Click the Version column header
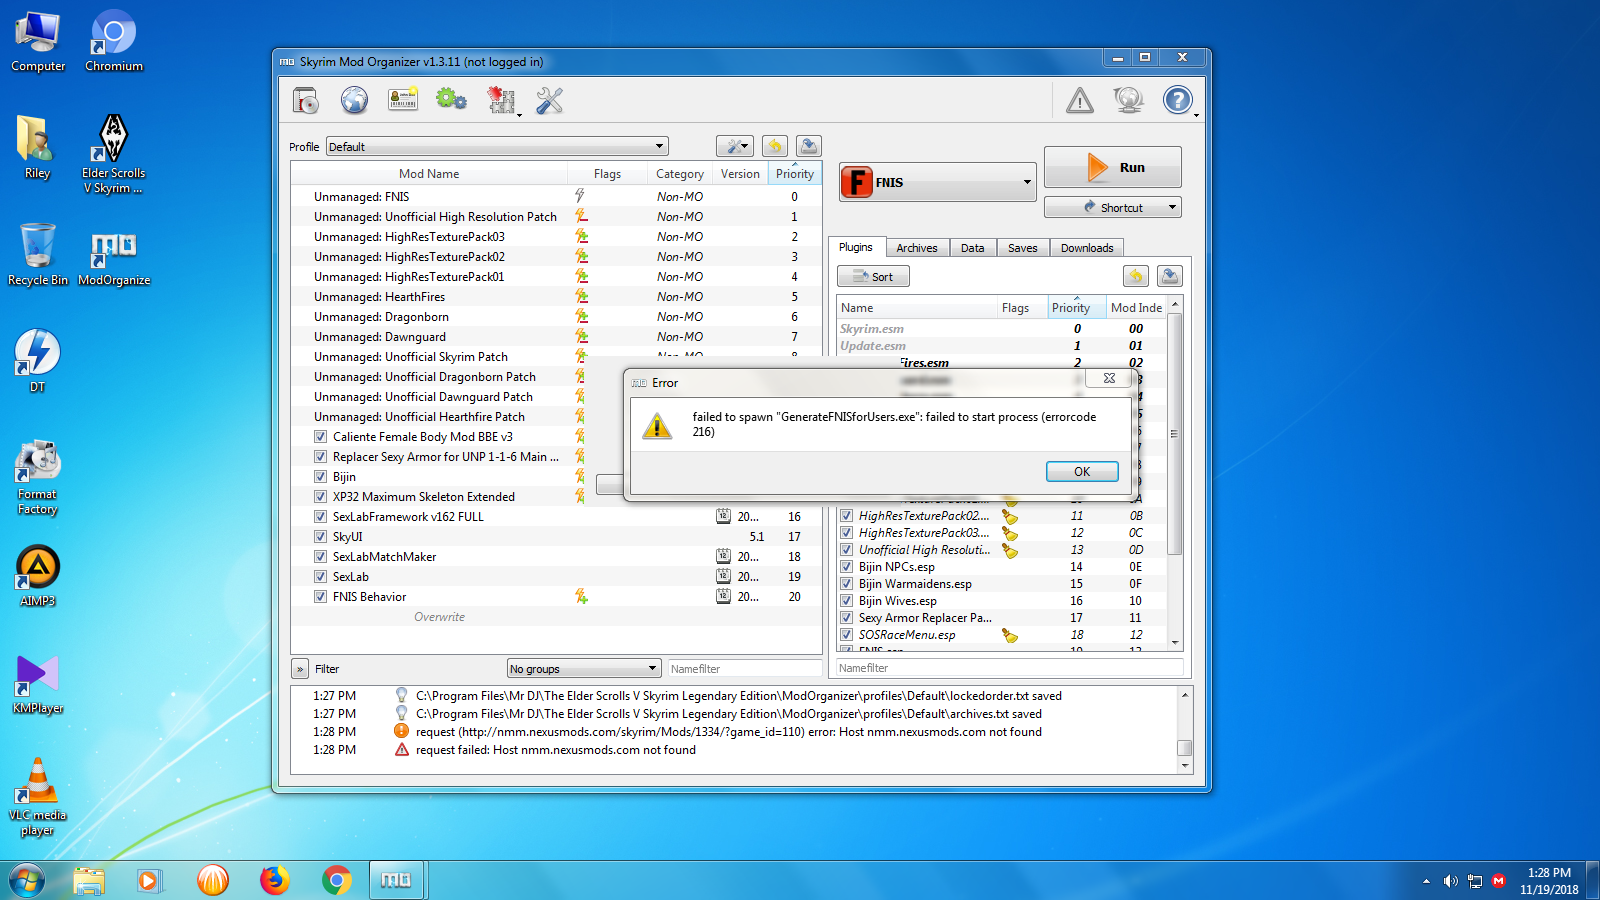The image size is (1600, 900). 740,174
